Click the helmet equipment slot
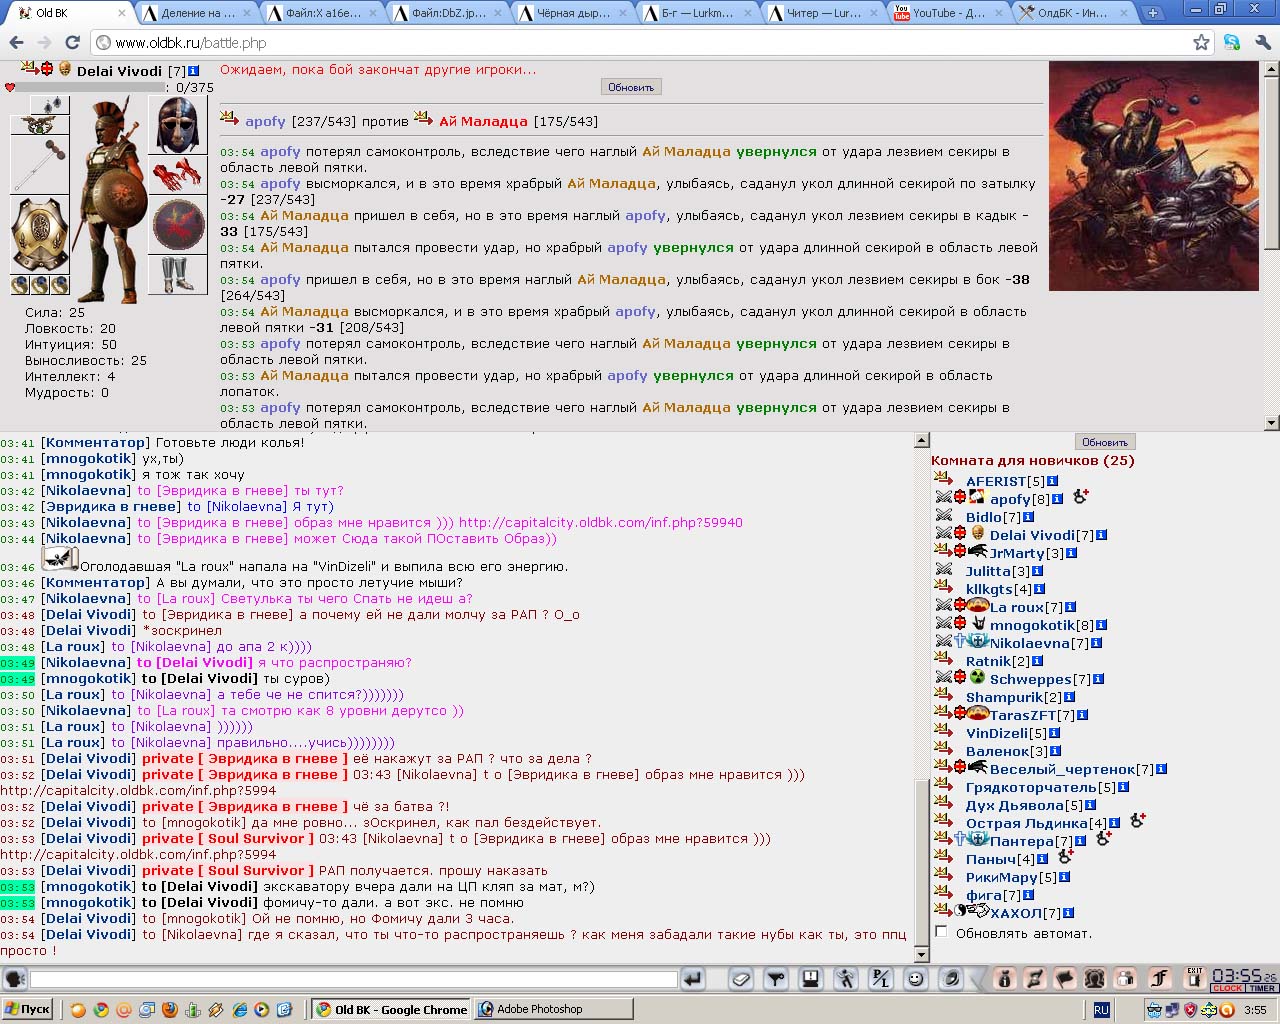The image size is (1280, 1024). pos(178,124)
